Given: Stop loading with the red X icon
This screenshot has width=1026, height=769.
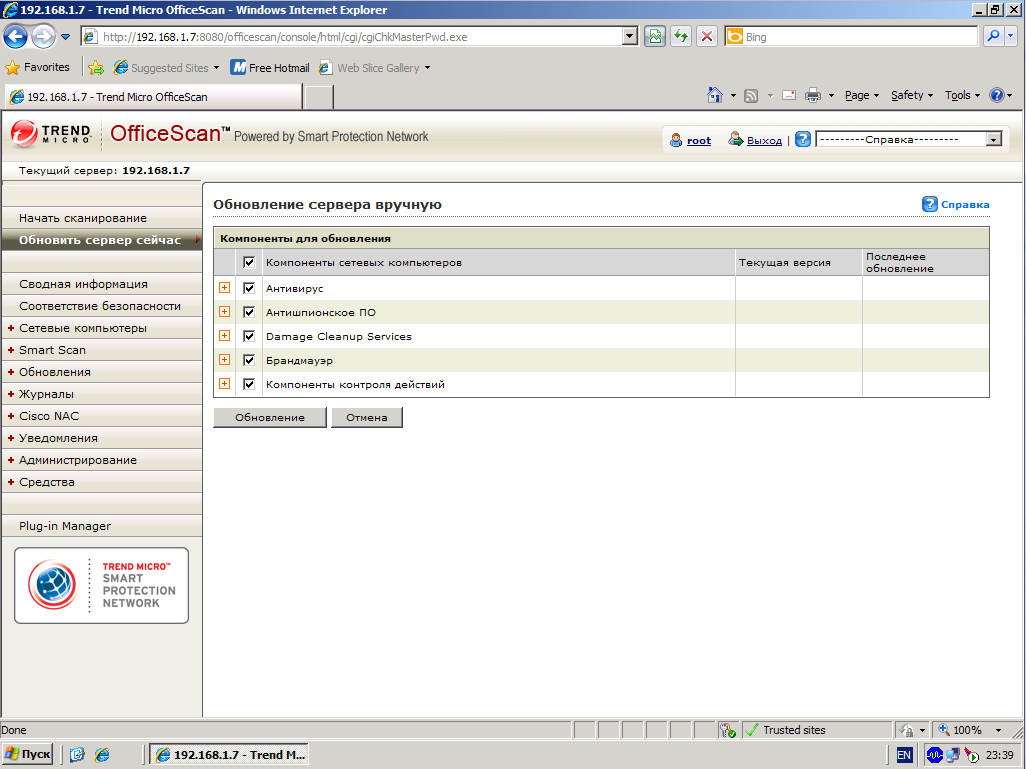Looking at the screenshot, I should pos(707,37).
